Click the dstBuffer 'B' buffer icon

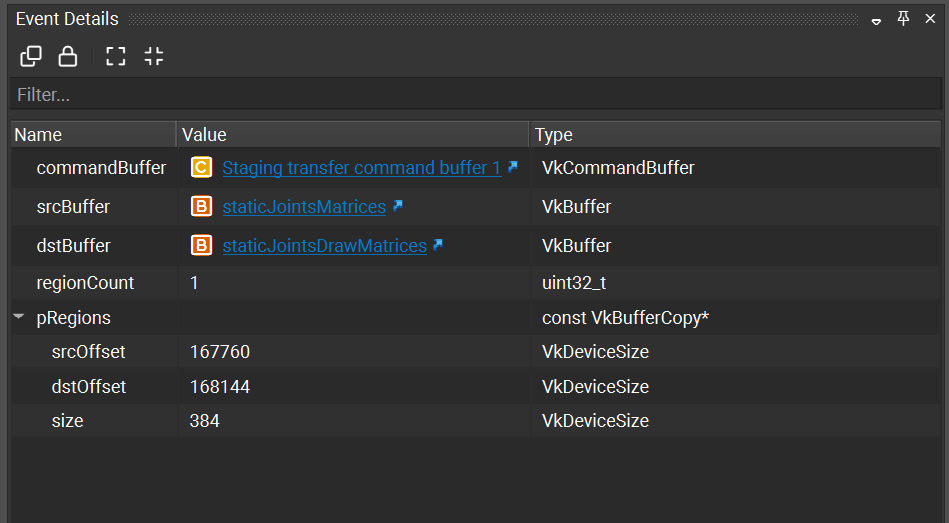point(201,246)
